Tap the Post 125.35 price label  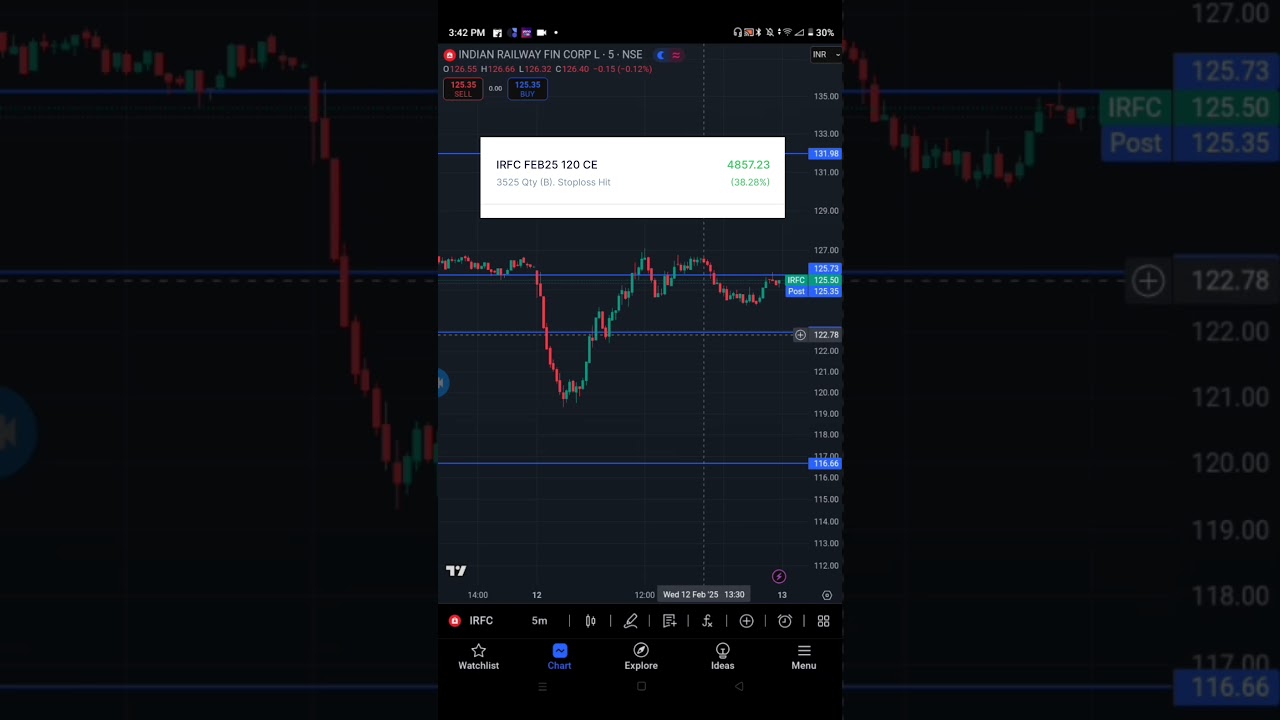813,291
